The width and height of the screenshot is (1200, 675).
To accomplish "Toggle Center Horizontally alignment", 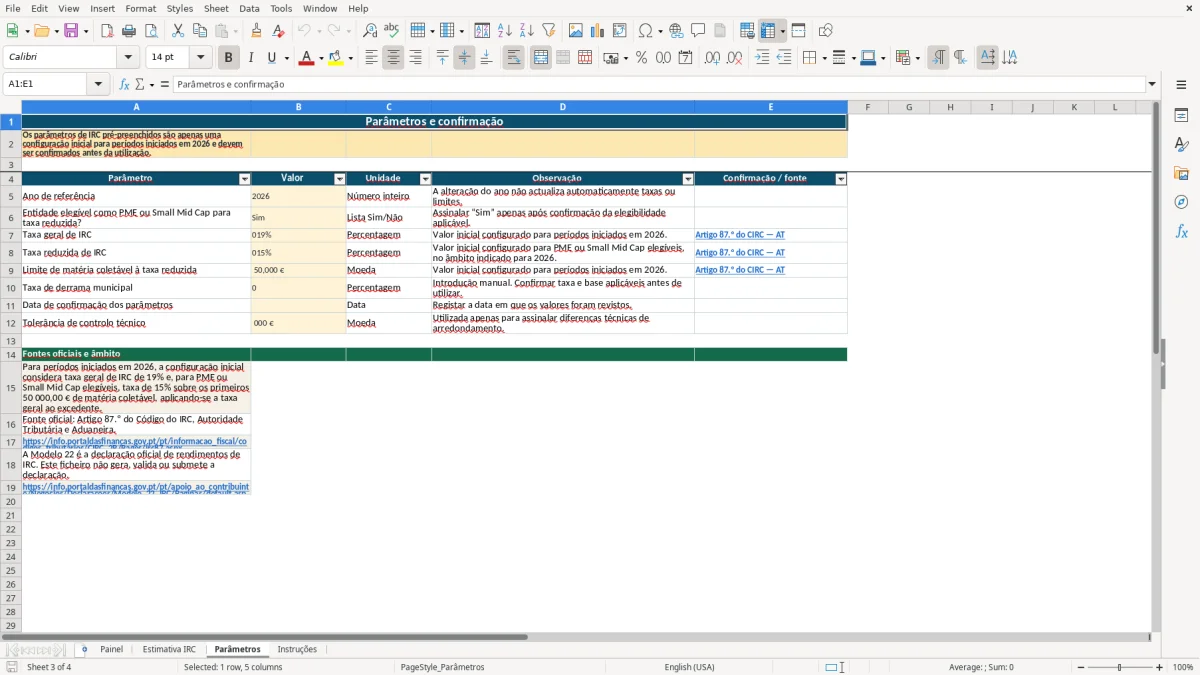I will coord(393,58).
